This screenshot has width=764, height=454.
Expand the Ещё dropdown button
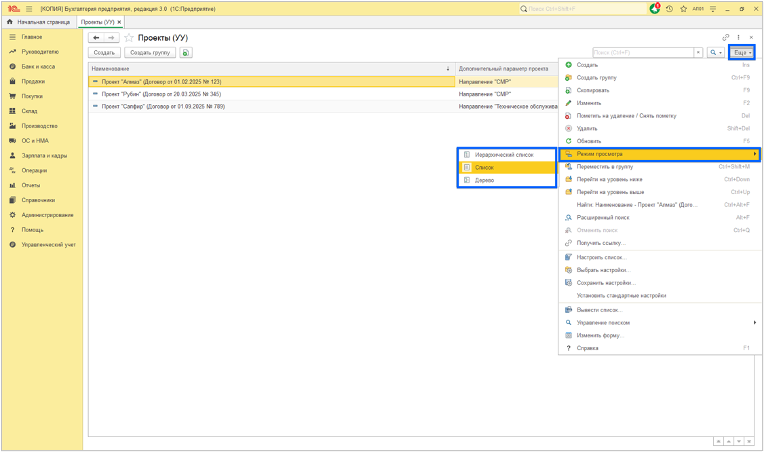point(741,52)
